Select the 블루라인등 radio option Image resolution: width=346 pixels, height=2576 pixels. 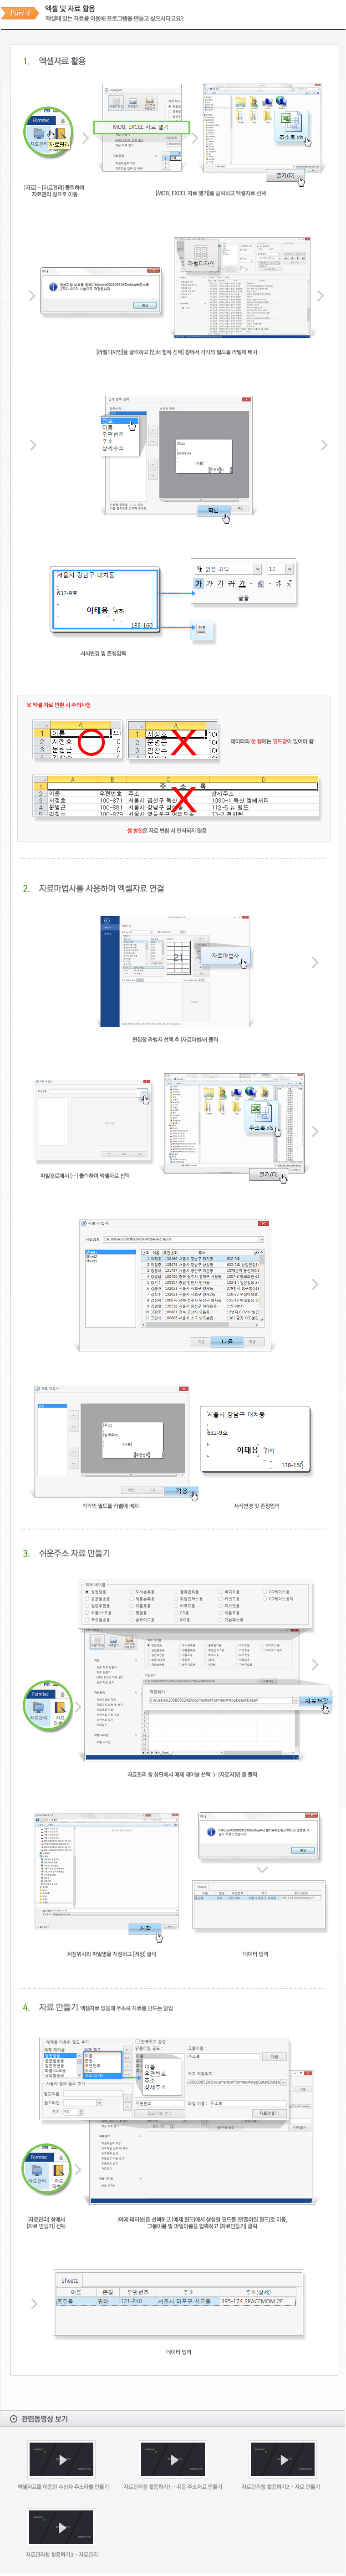pyautogui.click(x=187, y=1591)
